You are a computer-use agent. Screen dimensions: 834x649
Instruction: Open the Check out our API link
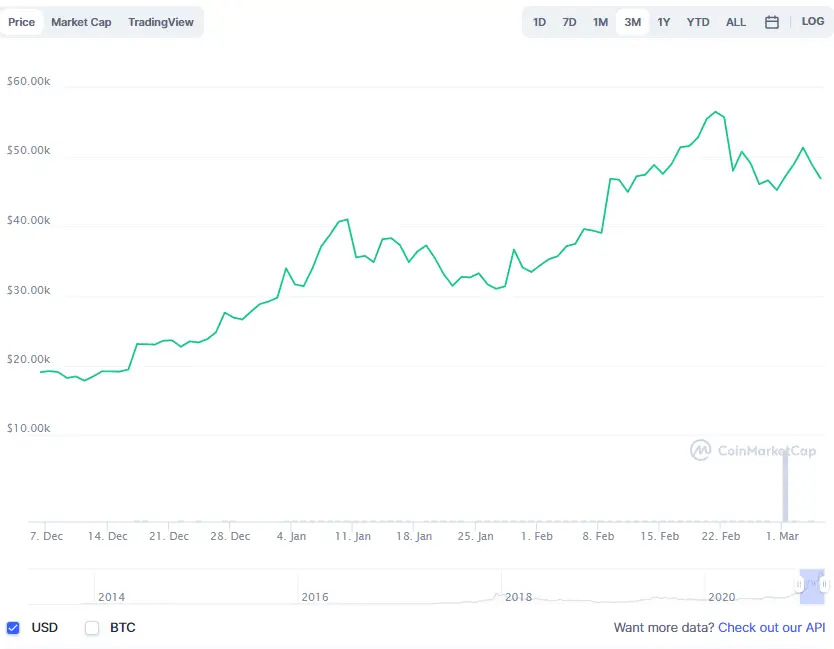[772, 628]
